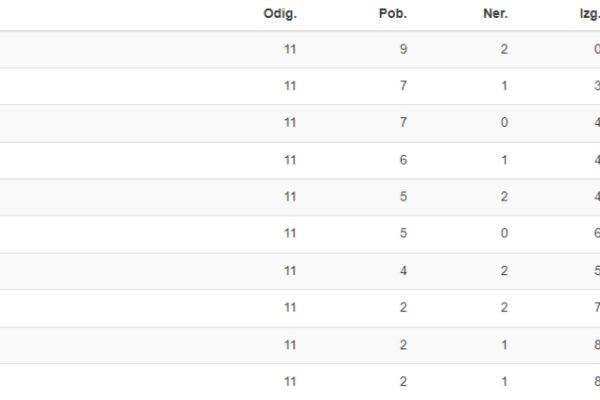Click Ner. value 2 in first row
The image size is (600, 400).
click(x=504, y=49)
